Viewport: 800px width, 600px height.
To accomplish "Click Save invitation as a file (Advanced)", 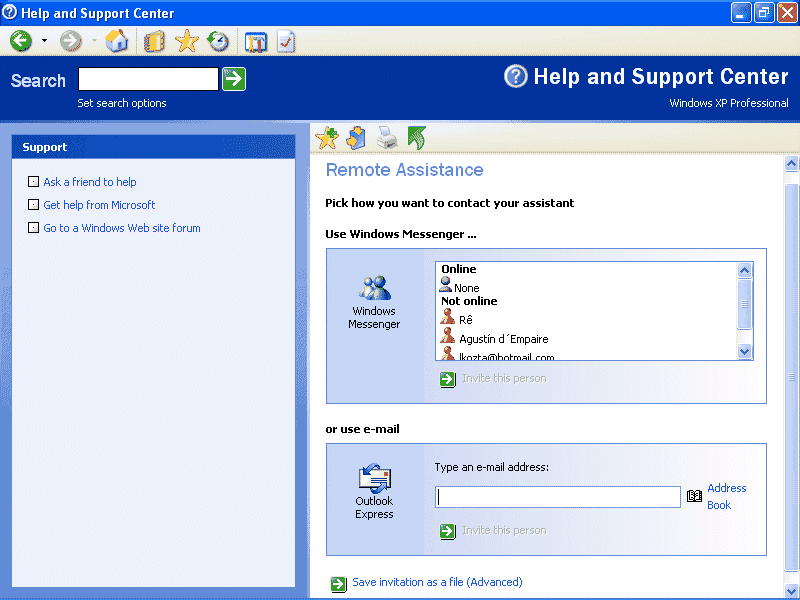I will tap(437, 582).
